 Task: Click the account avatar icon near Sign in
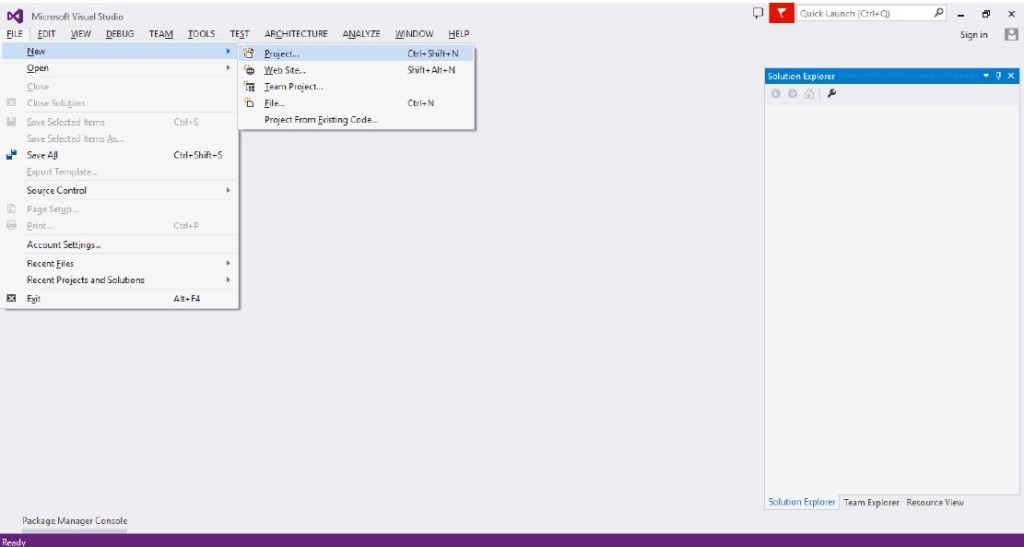(1011, 35)
